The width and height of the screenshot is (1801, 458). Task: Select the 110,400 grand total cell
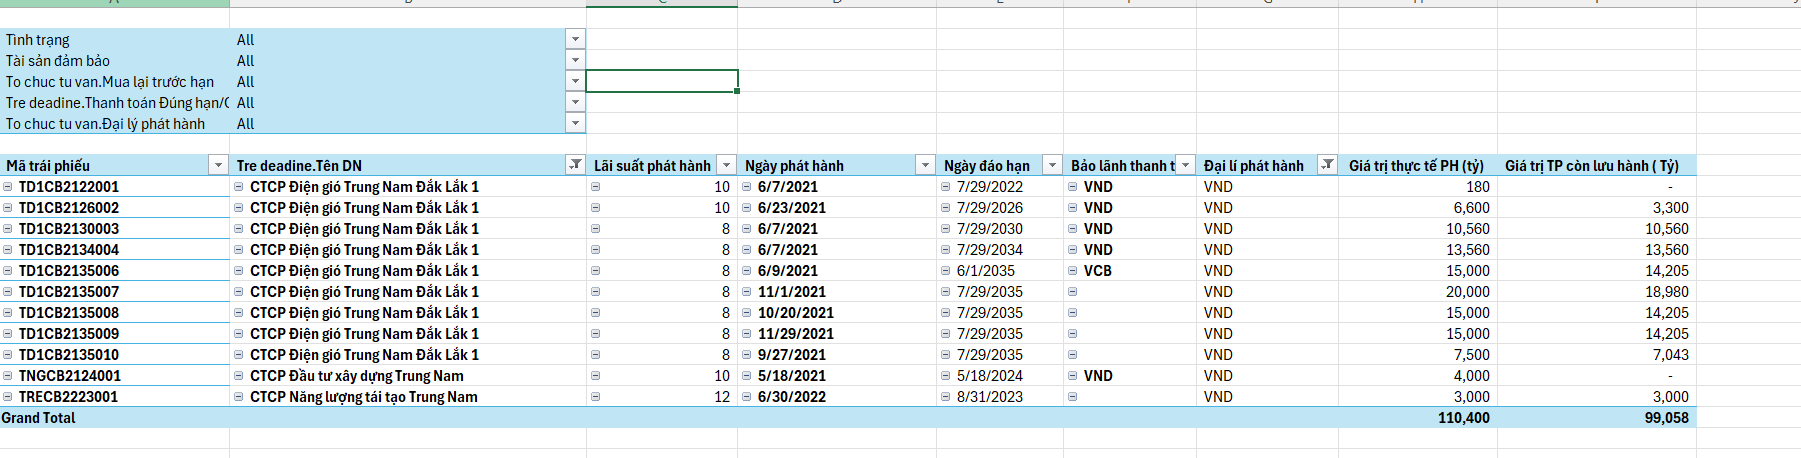click(1417, 418)
